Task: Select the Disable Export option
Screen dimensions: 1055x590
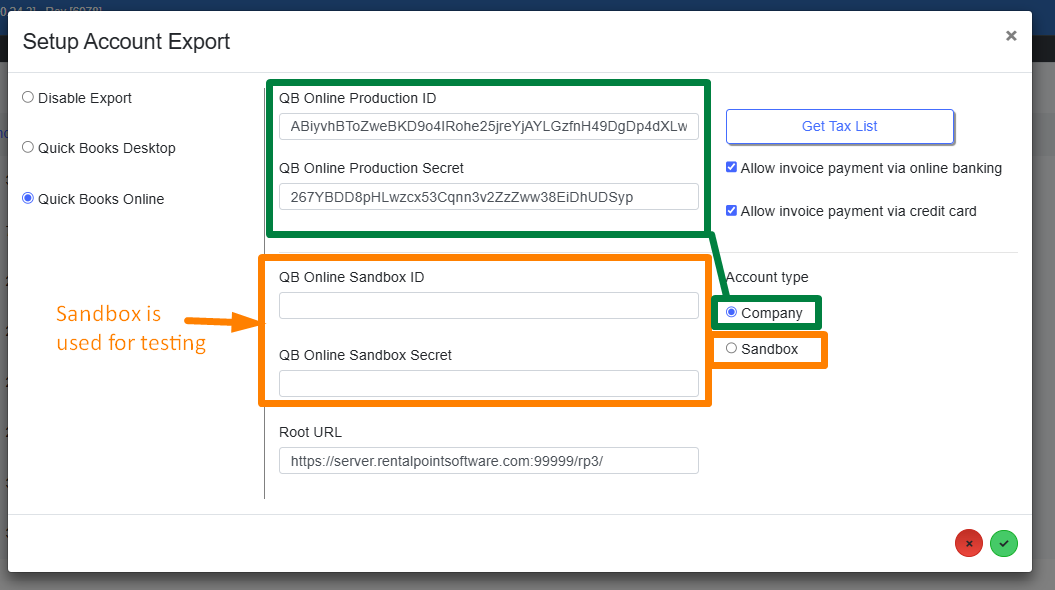Action: [28, 98]
